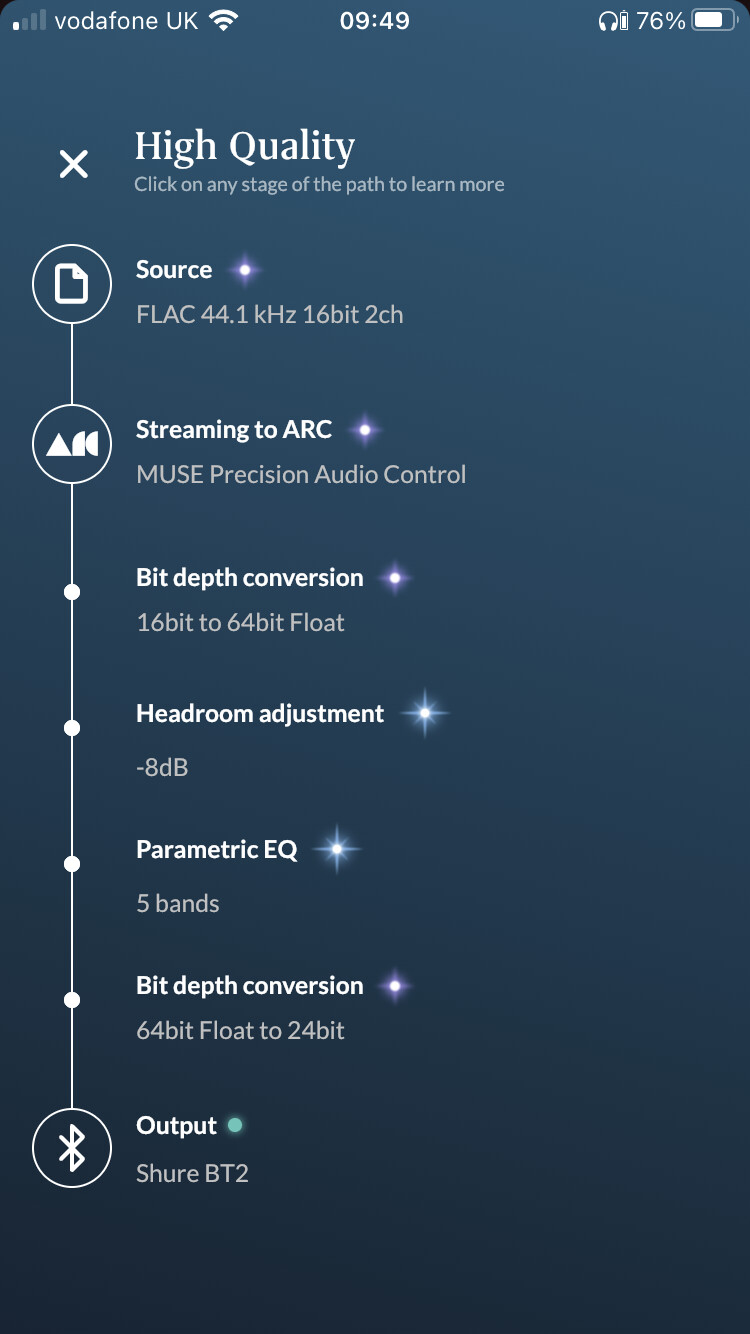Open the Parametric EQ stage details
Image resolution: width=750 pixels, height=1334 pixels.
[217, 850]
